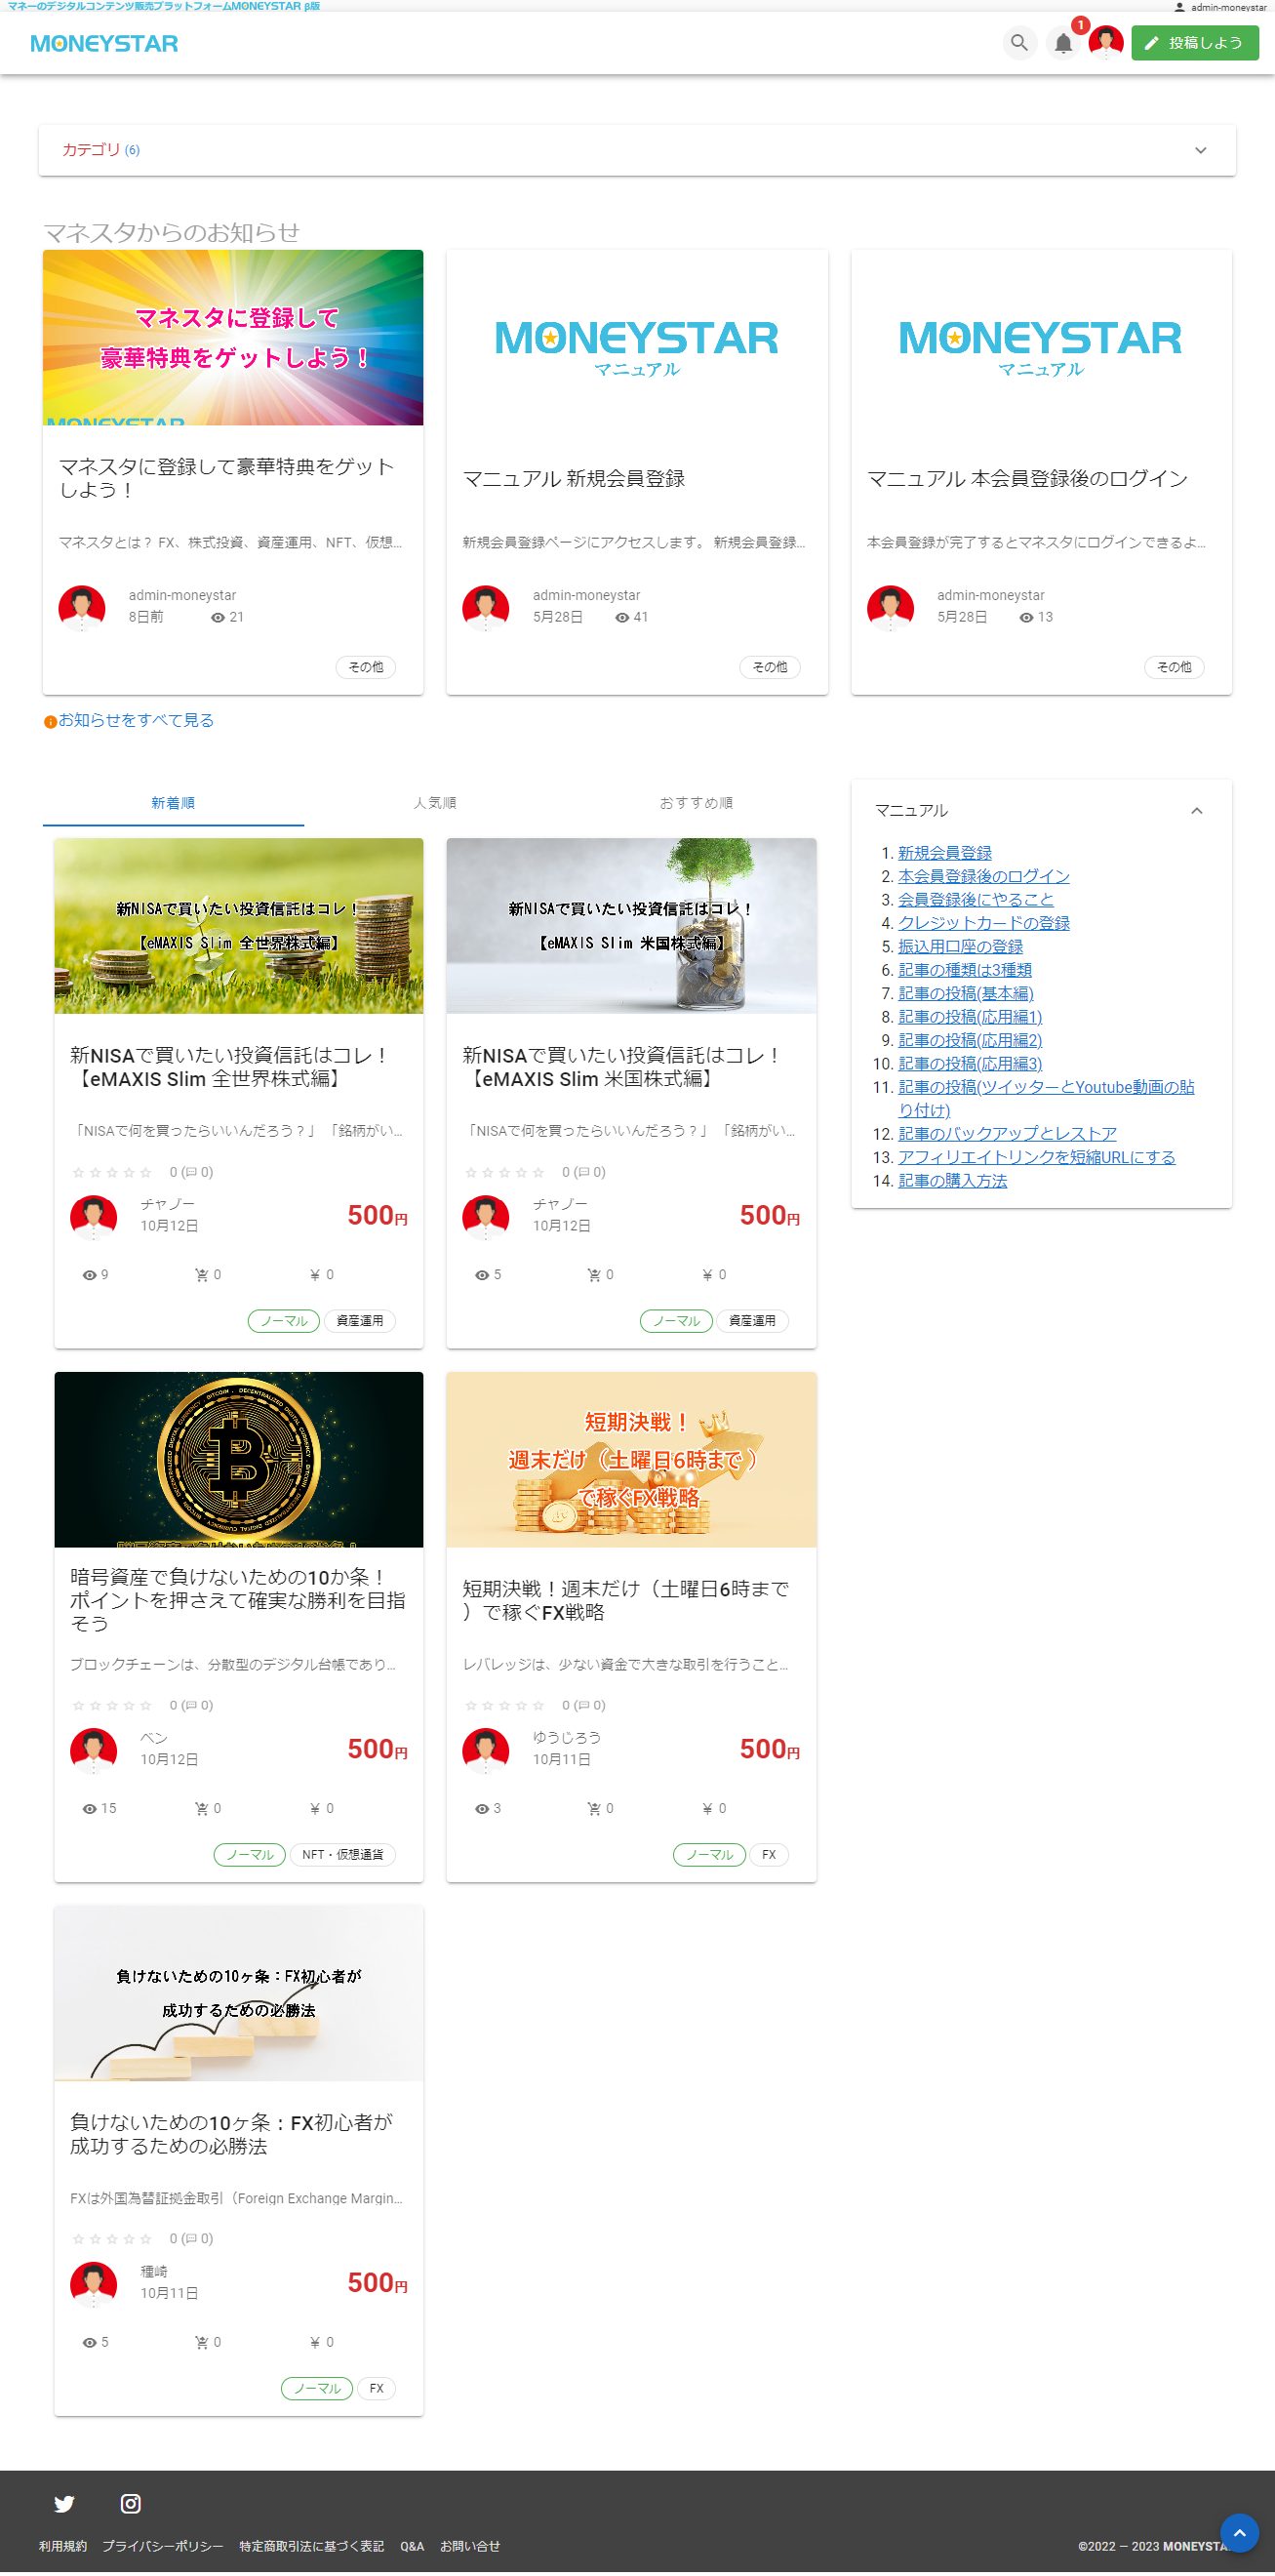Switch to the 新着順 tab

click(173, 803)
